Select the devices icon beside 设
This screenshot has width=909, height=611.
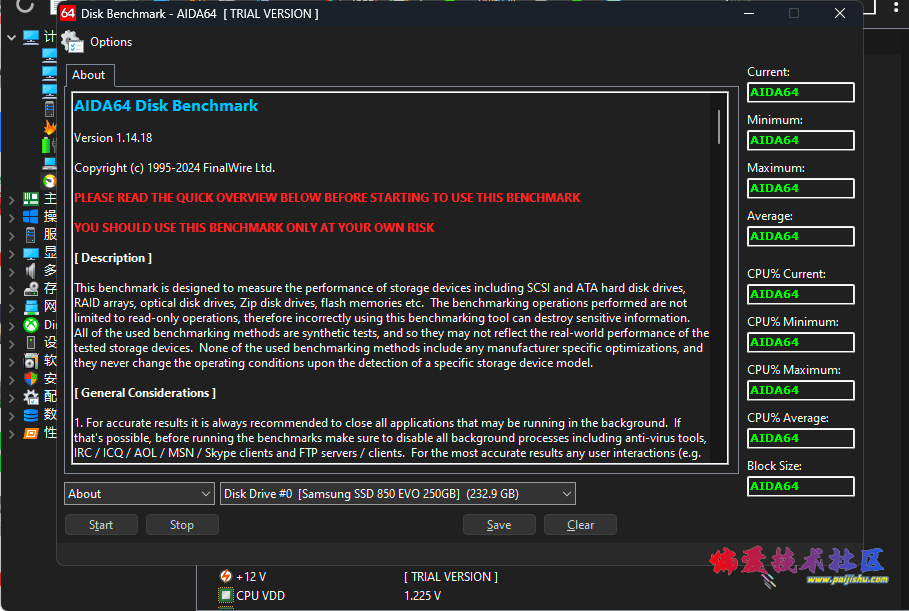(31, 343)
